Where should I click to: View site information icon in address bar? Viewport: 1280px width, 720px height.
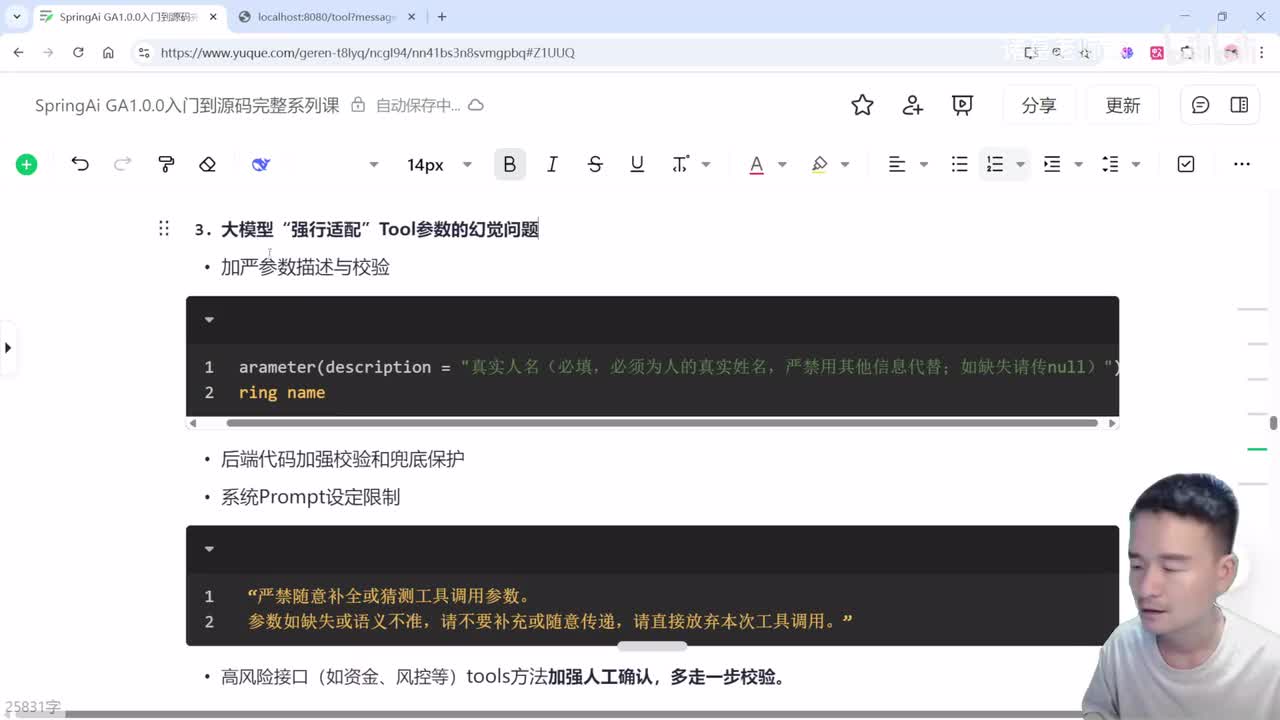[143, 52]
